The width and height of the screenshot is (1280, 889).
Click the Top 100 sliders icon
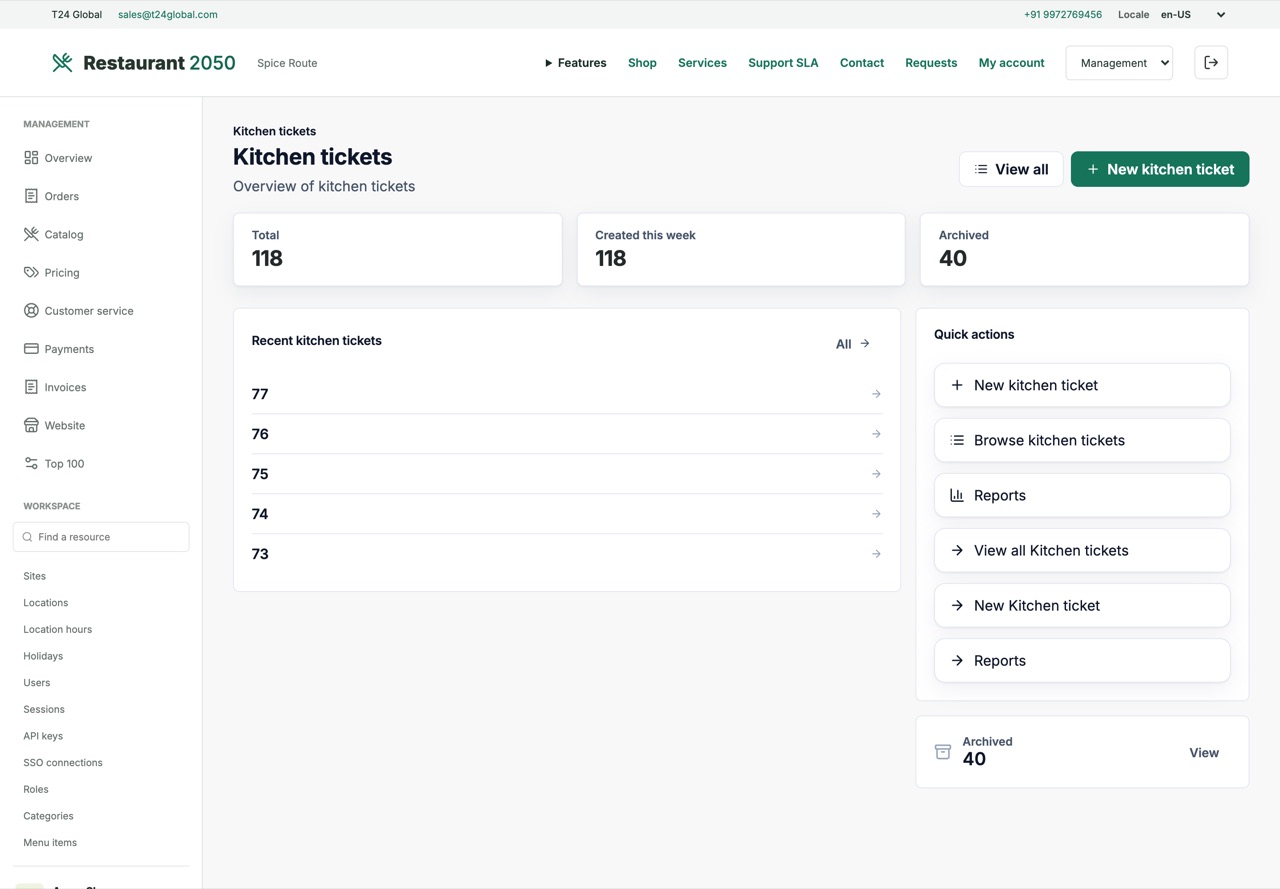[x=31, y=463]
